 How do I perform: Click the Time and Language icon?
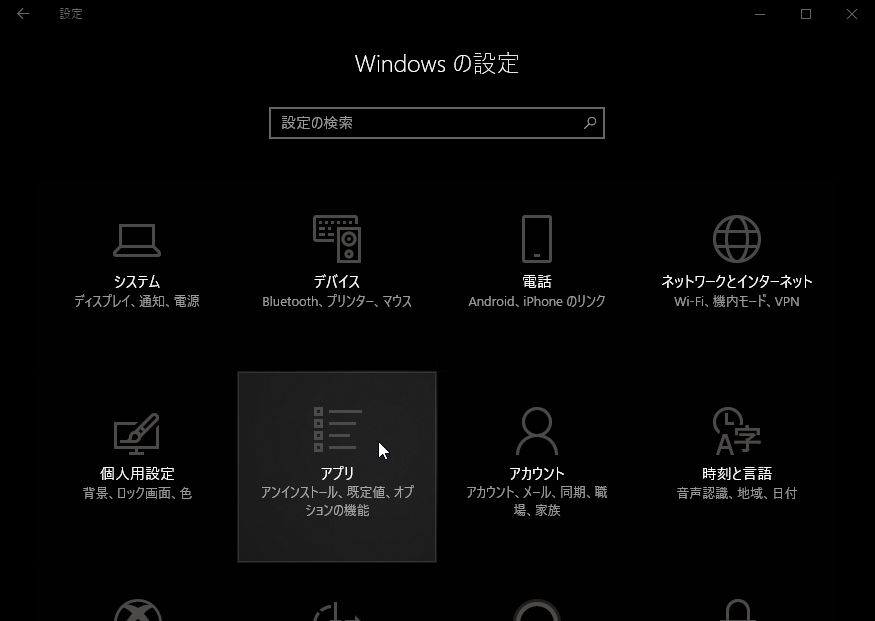(x=736, y=431)
